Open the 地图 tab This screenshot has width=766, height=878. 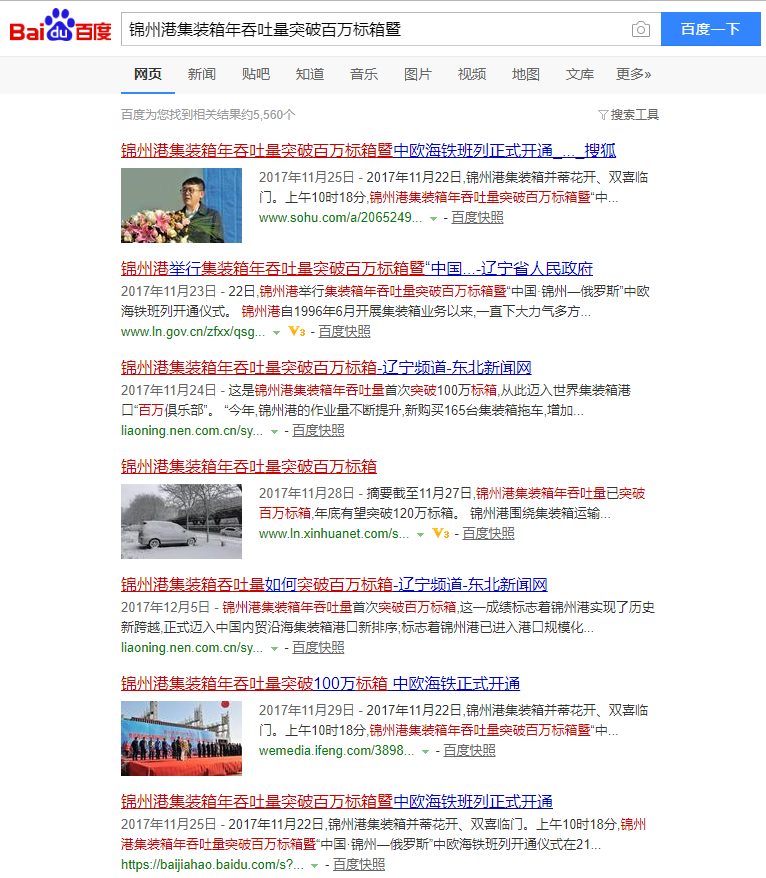coord(526,74)
